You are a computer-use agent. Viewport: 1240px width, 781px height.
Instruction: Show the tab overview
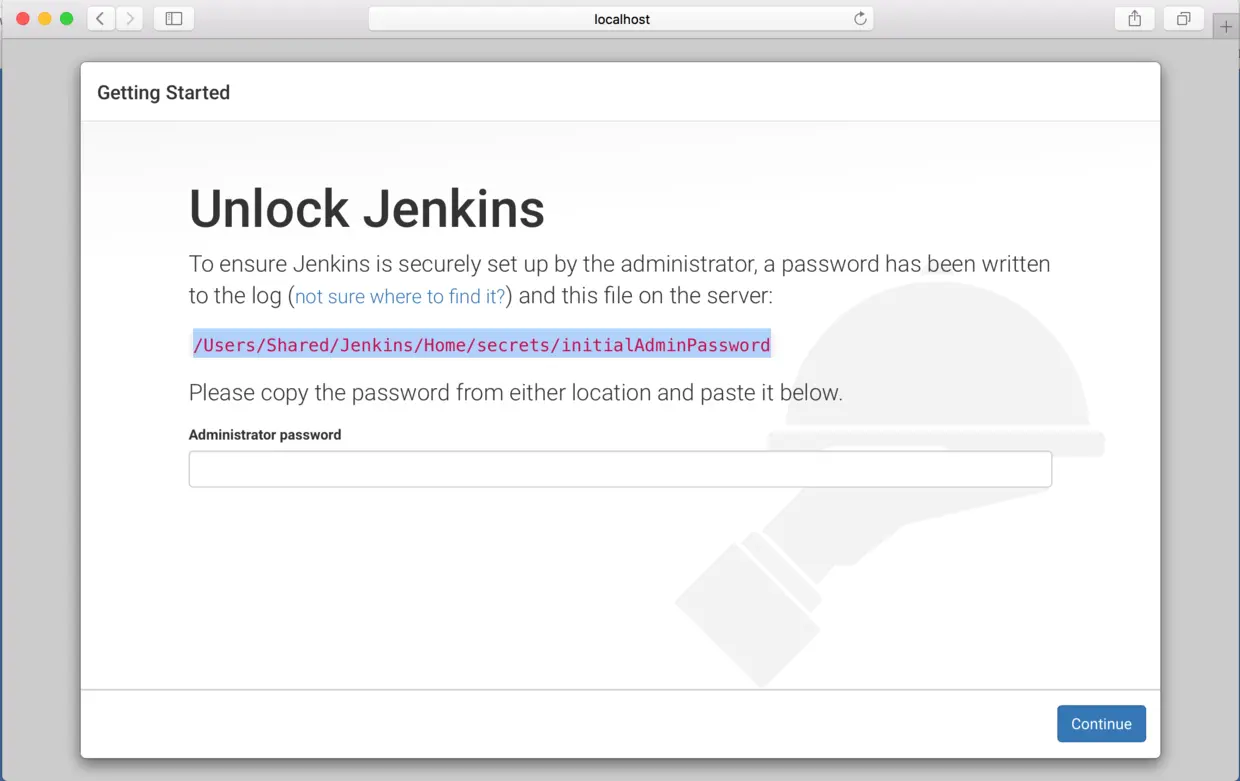[x=1184, y=19]
